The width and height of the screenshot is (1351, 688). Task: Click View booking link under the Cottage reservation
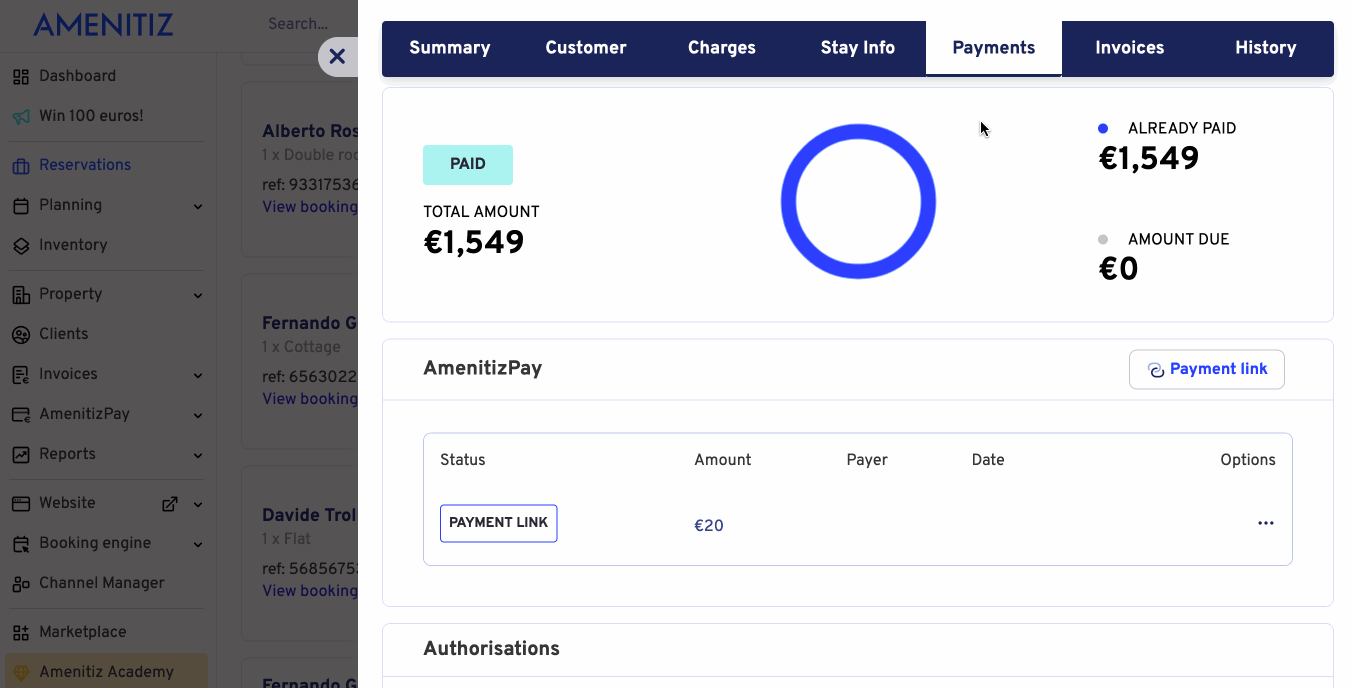pos(310,399)
